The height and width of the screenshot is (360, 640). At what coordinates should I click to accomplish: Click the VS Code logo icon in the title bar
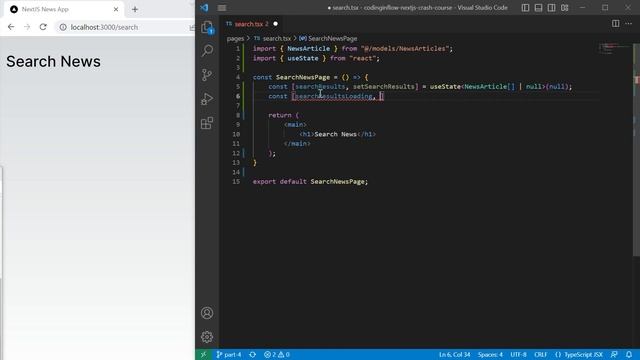tap(204, 8)
